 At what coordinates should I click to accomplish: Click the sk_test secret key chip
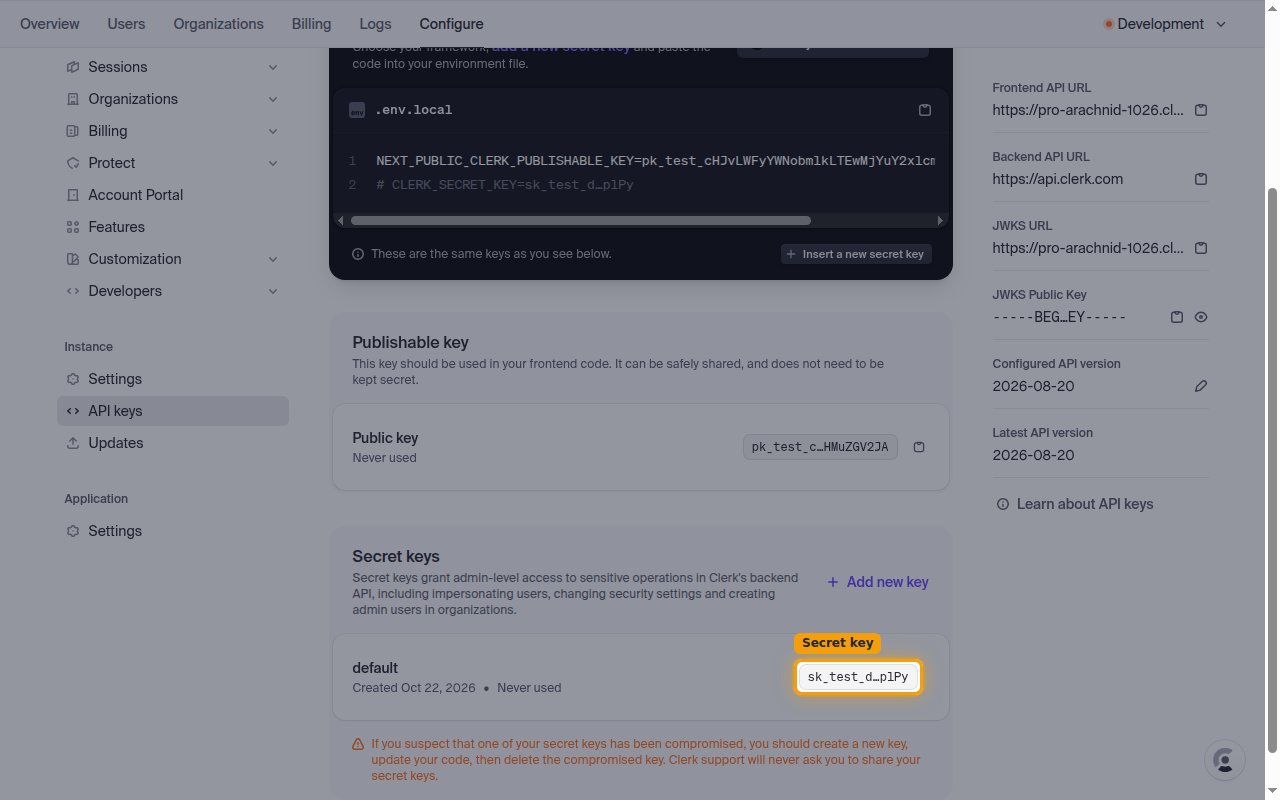point(858,677)
